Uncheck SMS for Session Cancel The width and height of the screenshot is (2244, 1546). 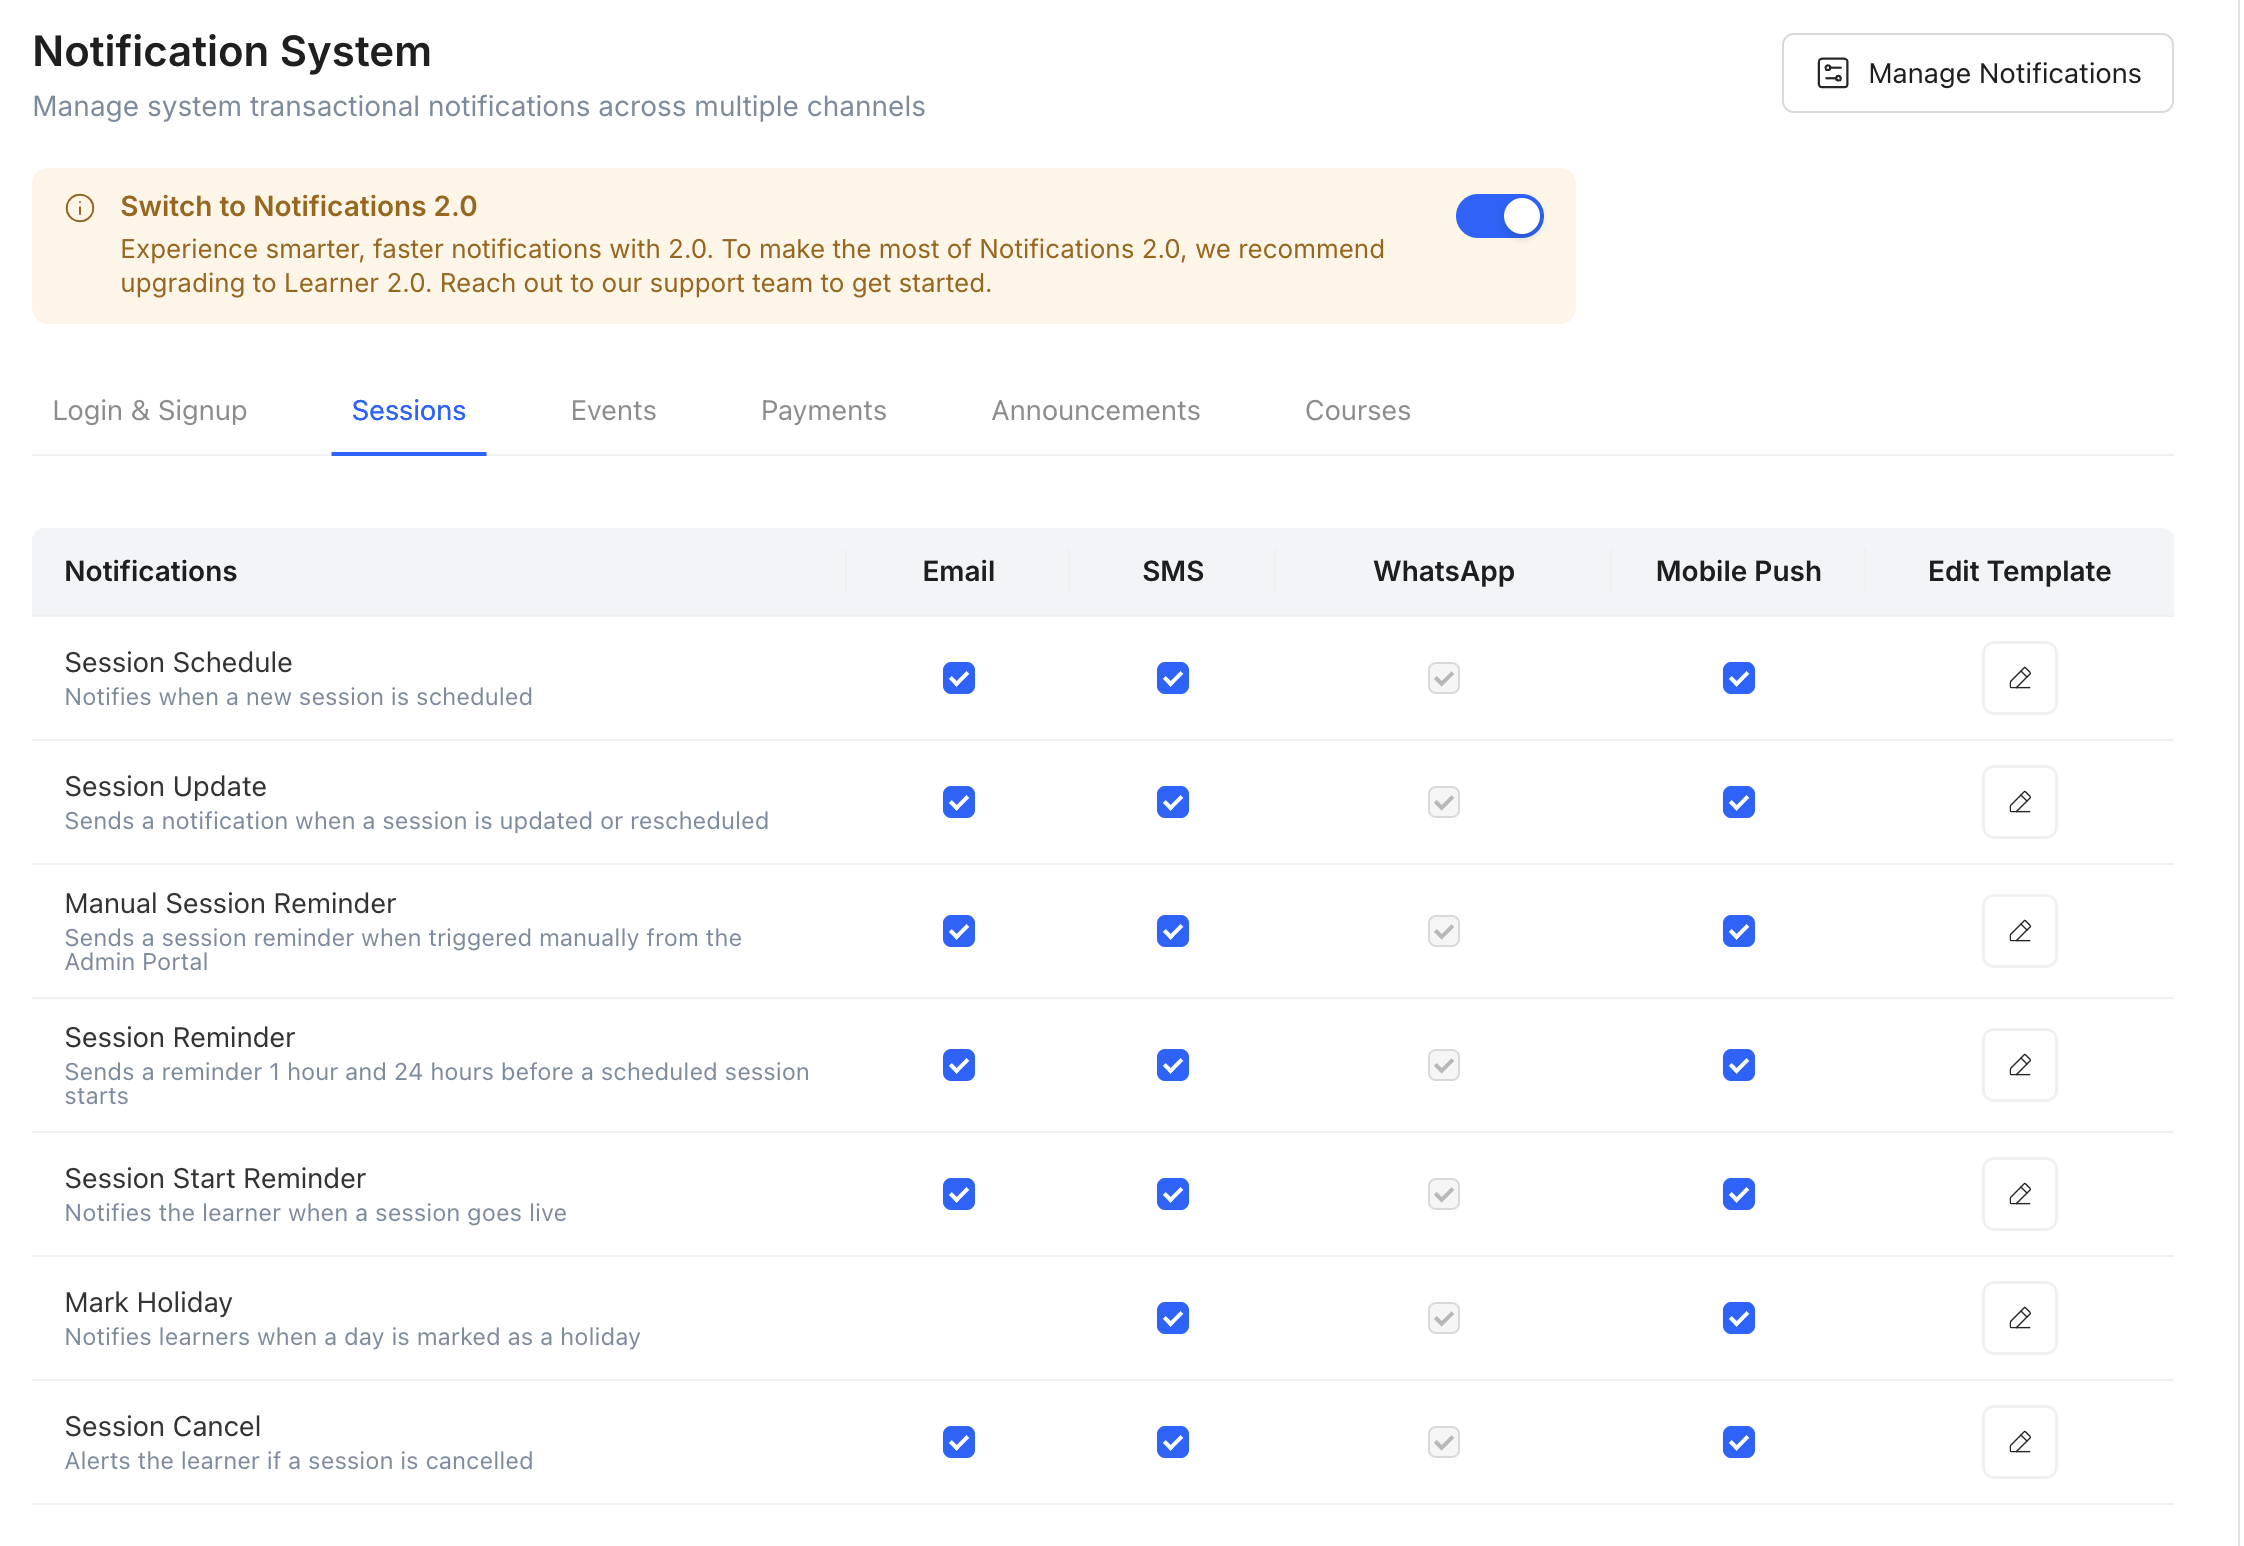pyautogui.click(x=1173, y=1442)
